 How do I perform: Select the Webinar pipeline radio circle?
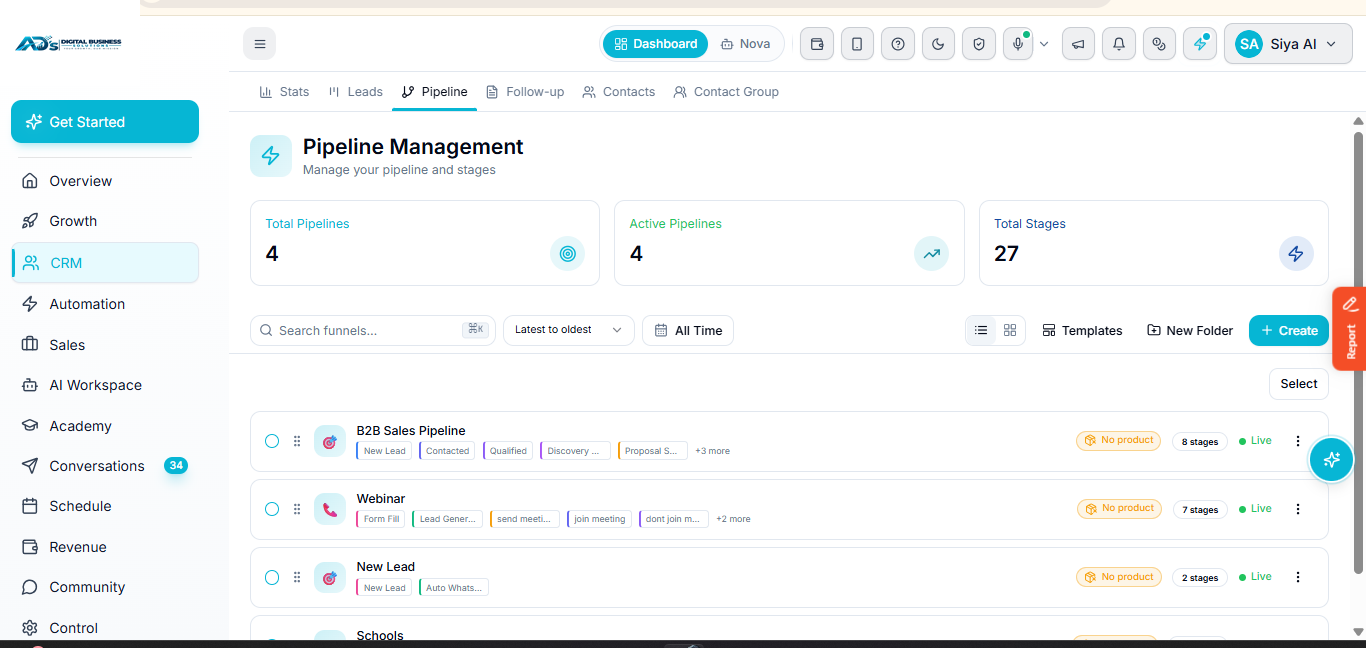pyautogui.click(x=272, y=509)
